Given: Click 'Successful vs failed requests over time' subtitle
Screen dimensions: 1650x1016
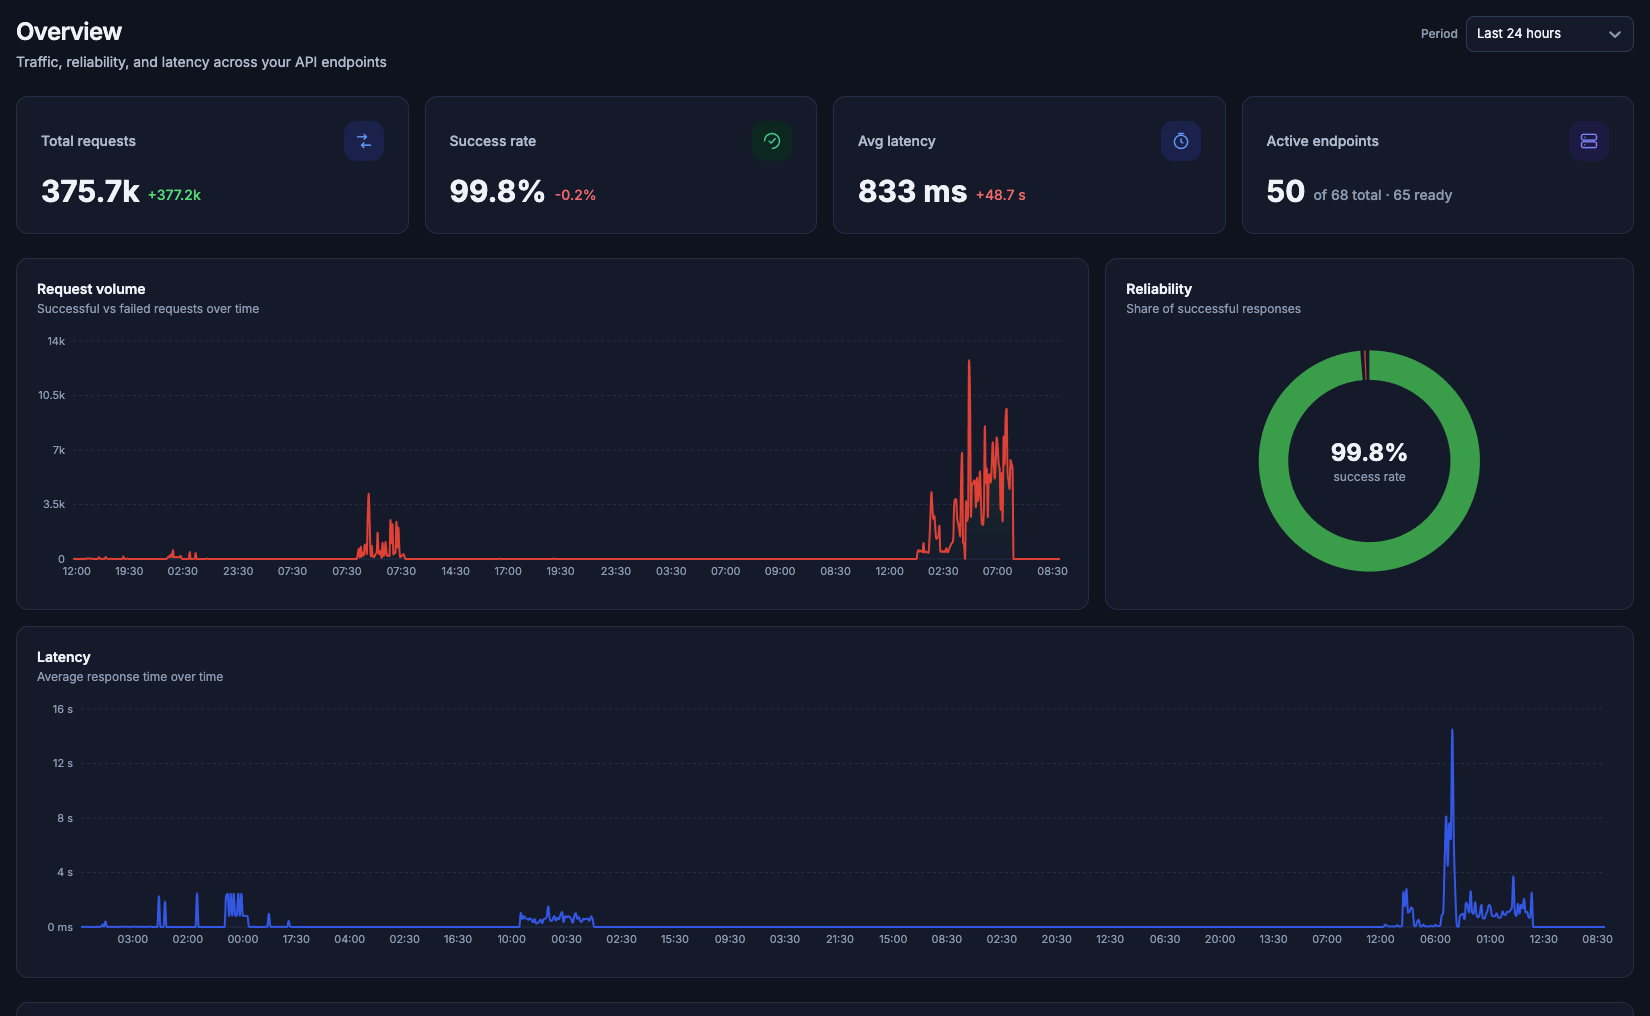Looking at the screenshot, I should 148,309.
